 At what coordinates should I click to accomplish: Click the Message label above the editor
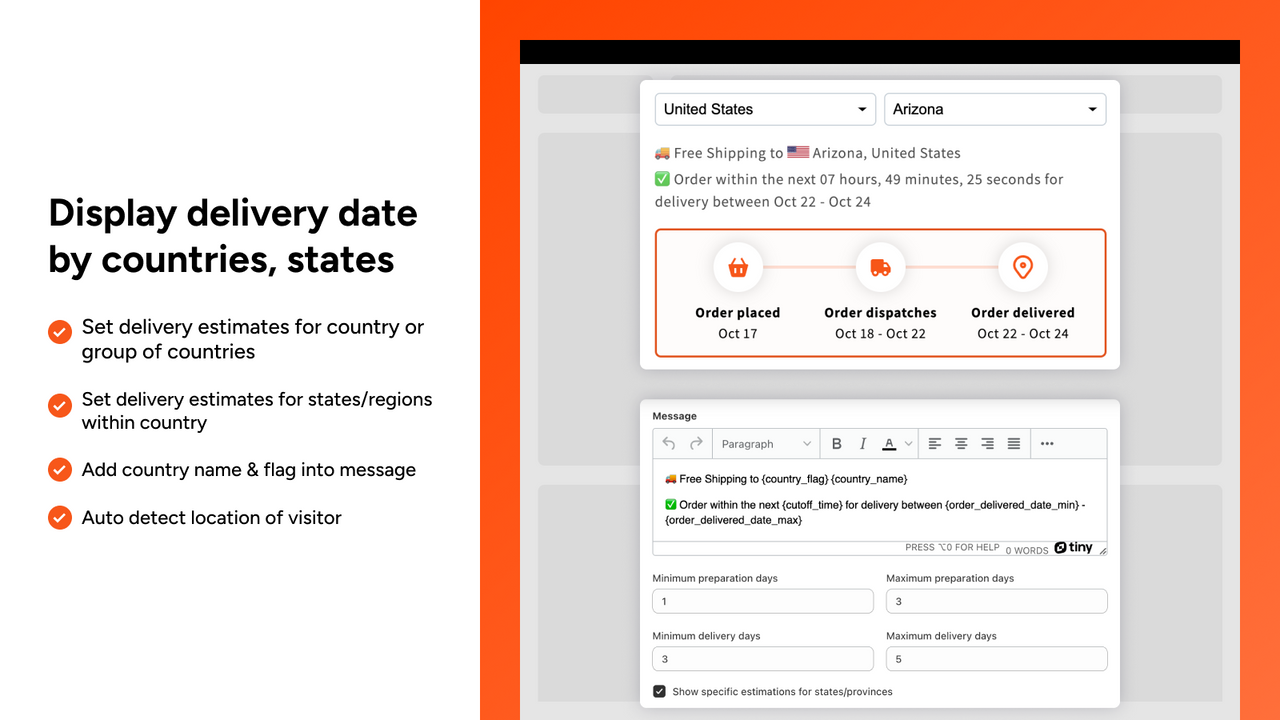click(675, 416)
